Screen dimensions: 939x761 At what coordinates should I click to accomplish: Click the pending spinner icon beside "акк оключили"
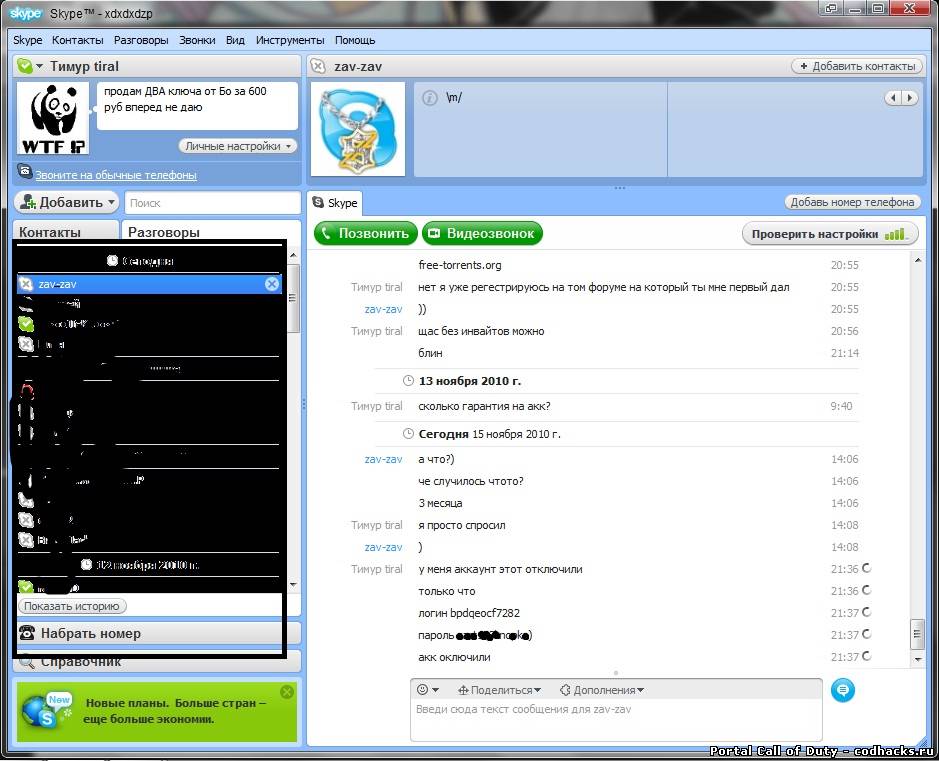pyautogui.click(x=866, y=656)
